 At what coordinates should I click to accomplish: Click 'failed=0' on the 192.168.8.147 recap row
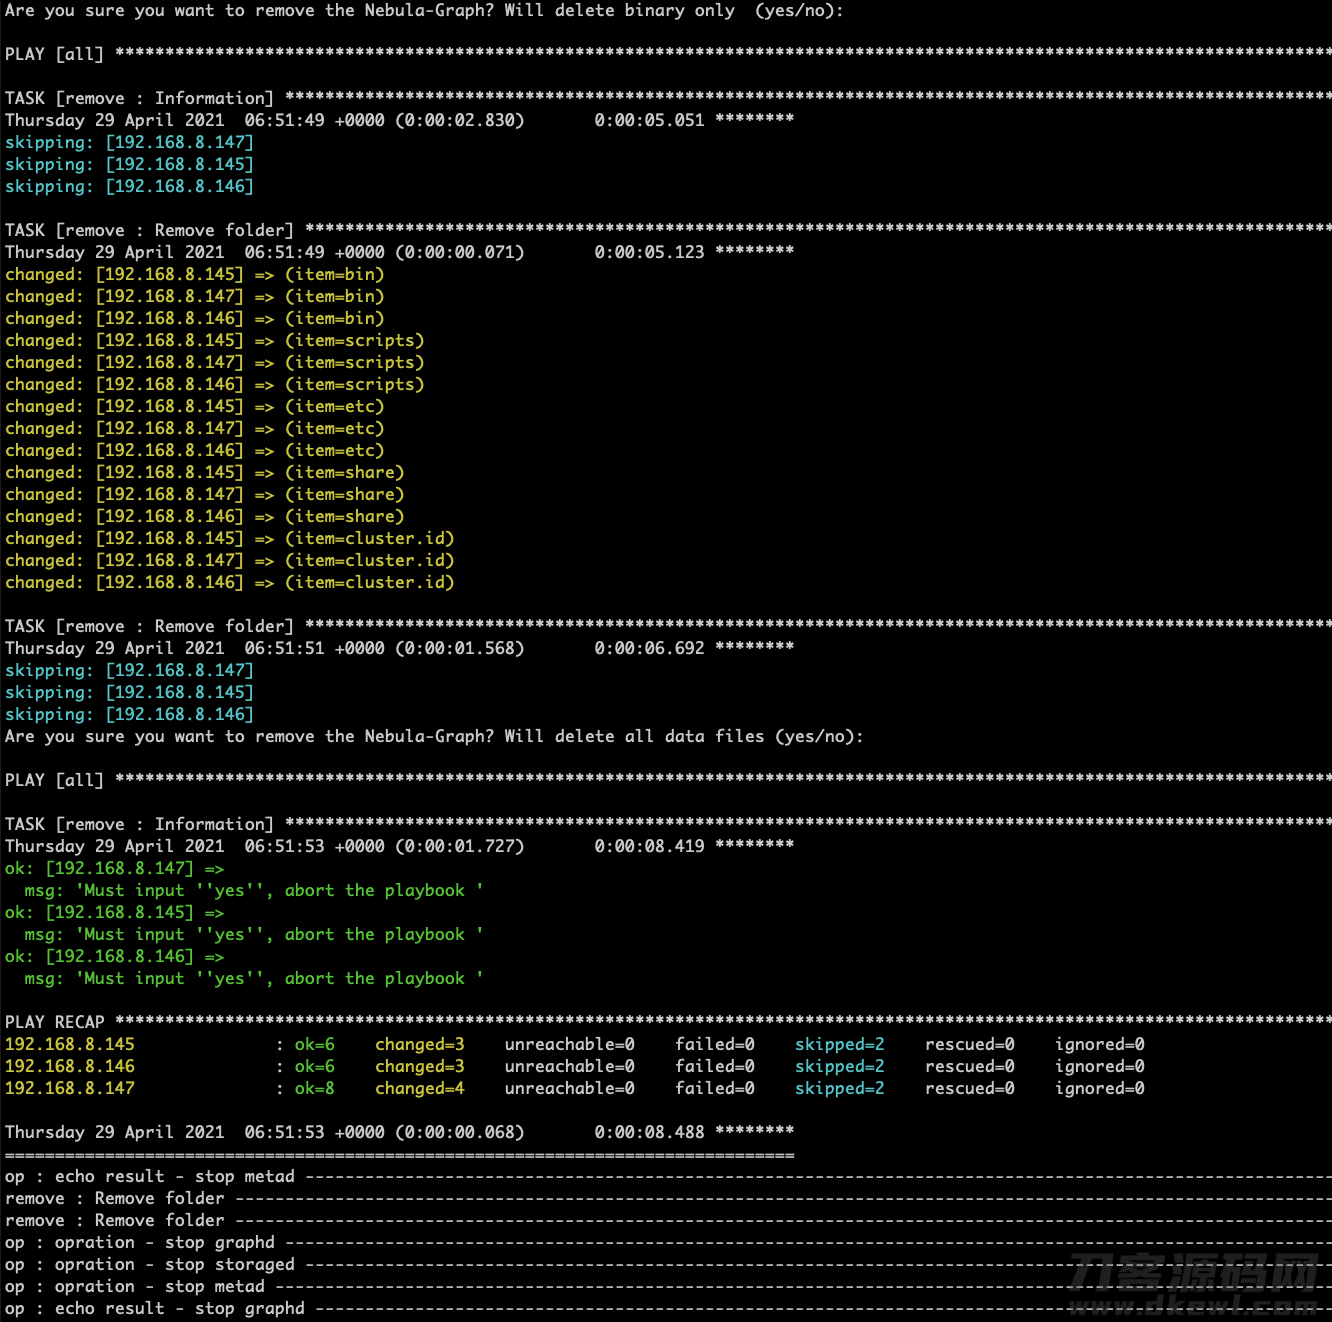[x=715, y=1089]
